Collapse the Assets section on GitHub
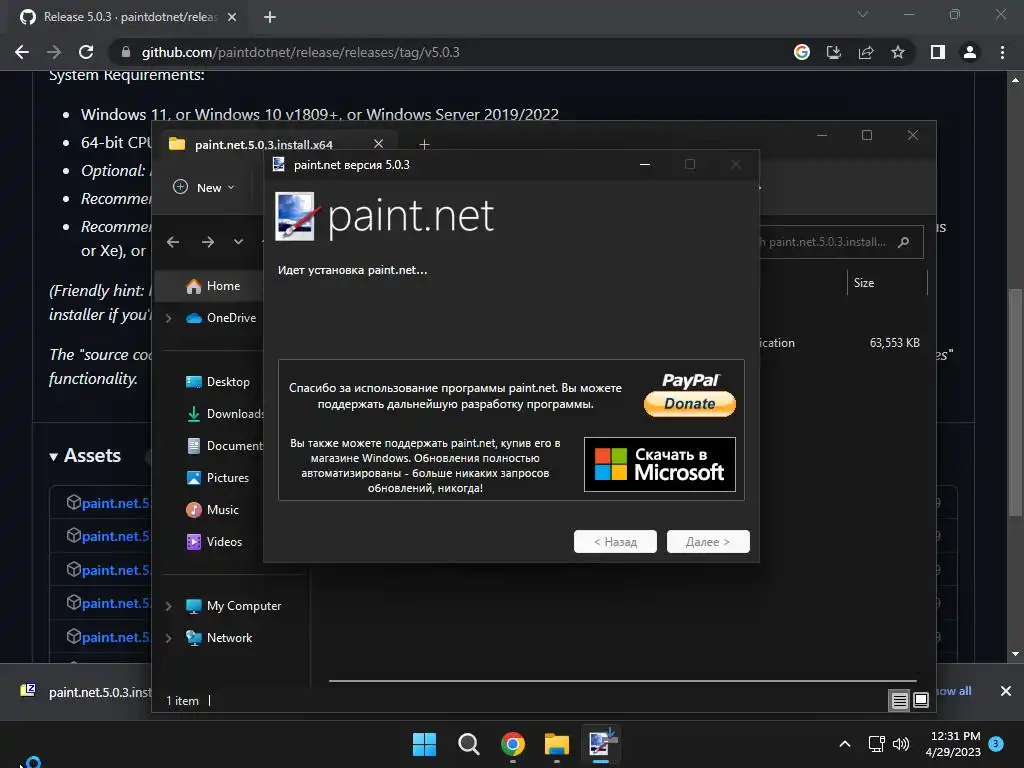 click(x=86, y=456)
